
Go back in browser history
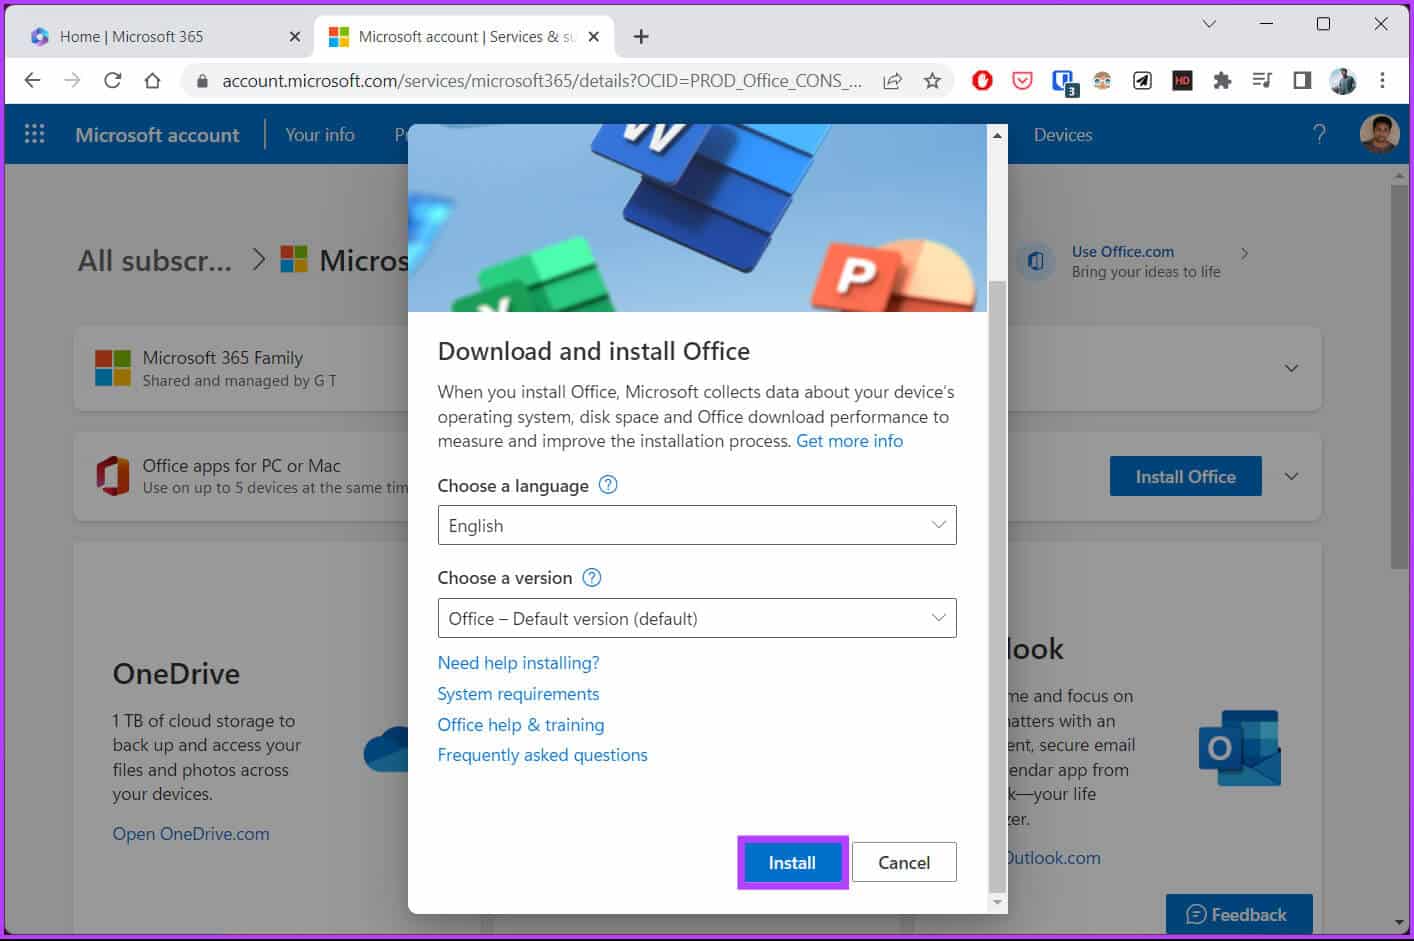click(x=32, y=80)
